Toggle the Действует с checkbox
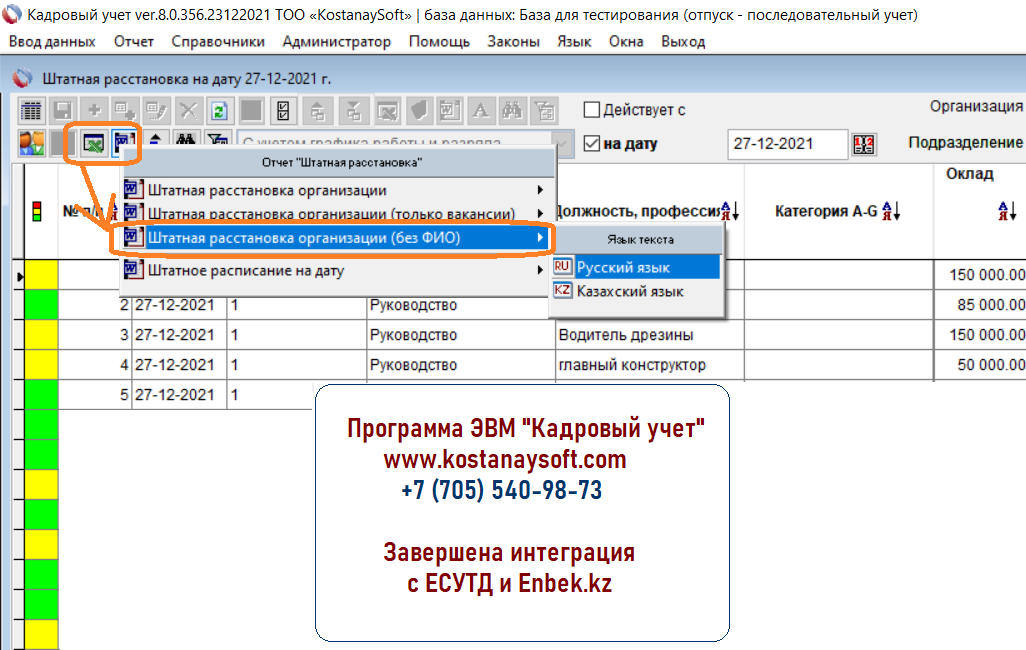Viewport: 1026px width, 650px height. point(592,110)
